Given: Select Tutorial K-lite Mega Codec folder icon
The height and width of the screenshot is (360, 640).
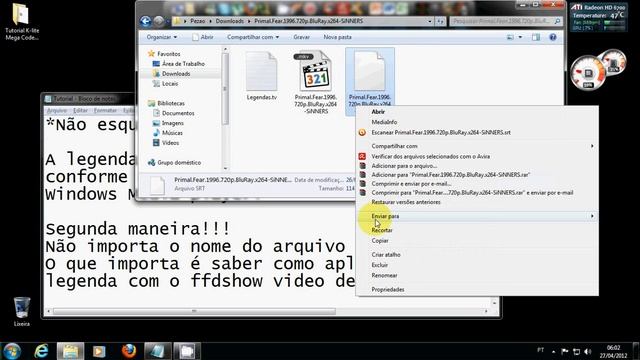Looking at the screenshot, I should 22,22.
